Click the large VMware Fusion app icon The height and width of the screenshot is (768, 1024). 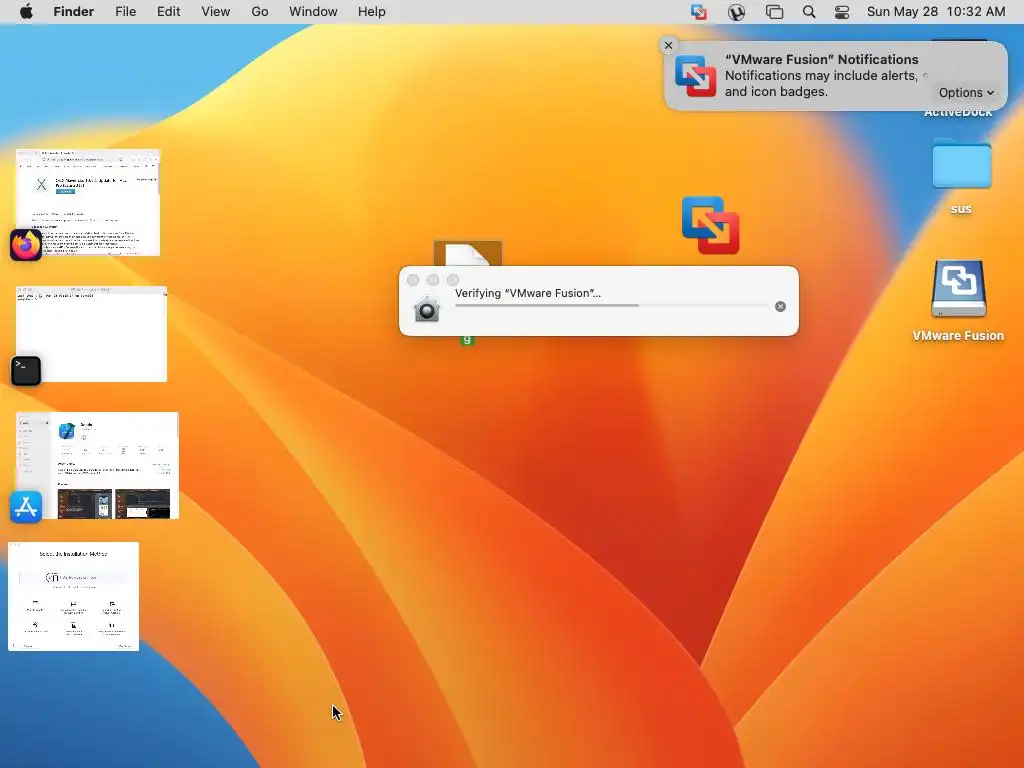pyautogui.click(x=711, y=225)
